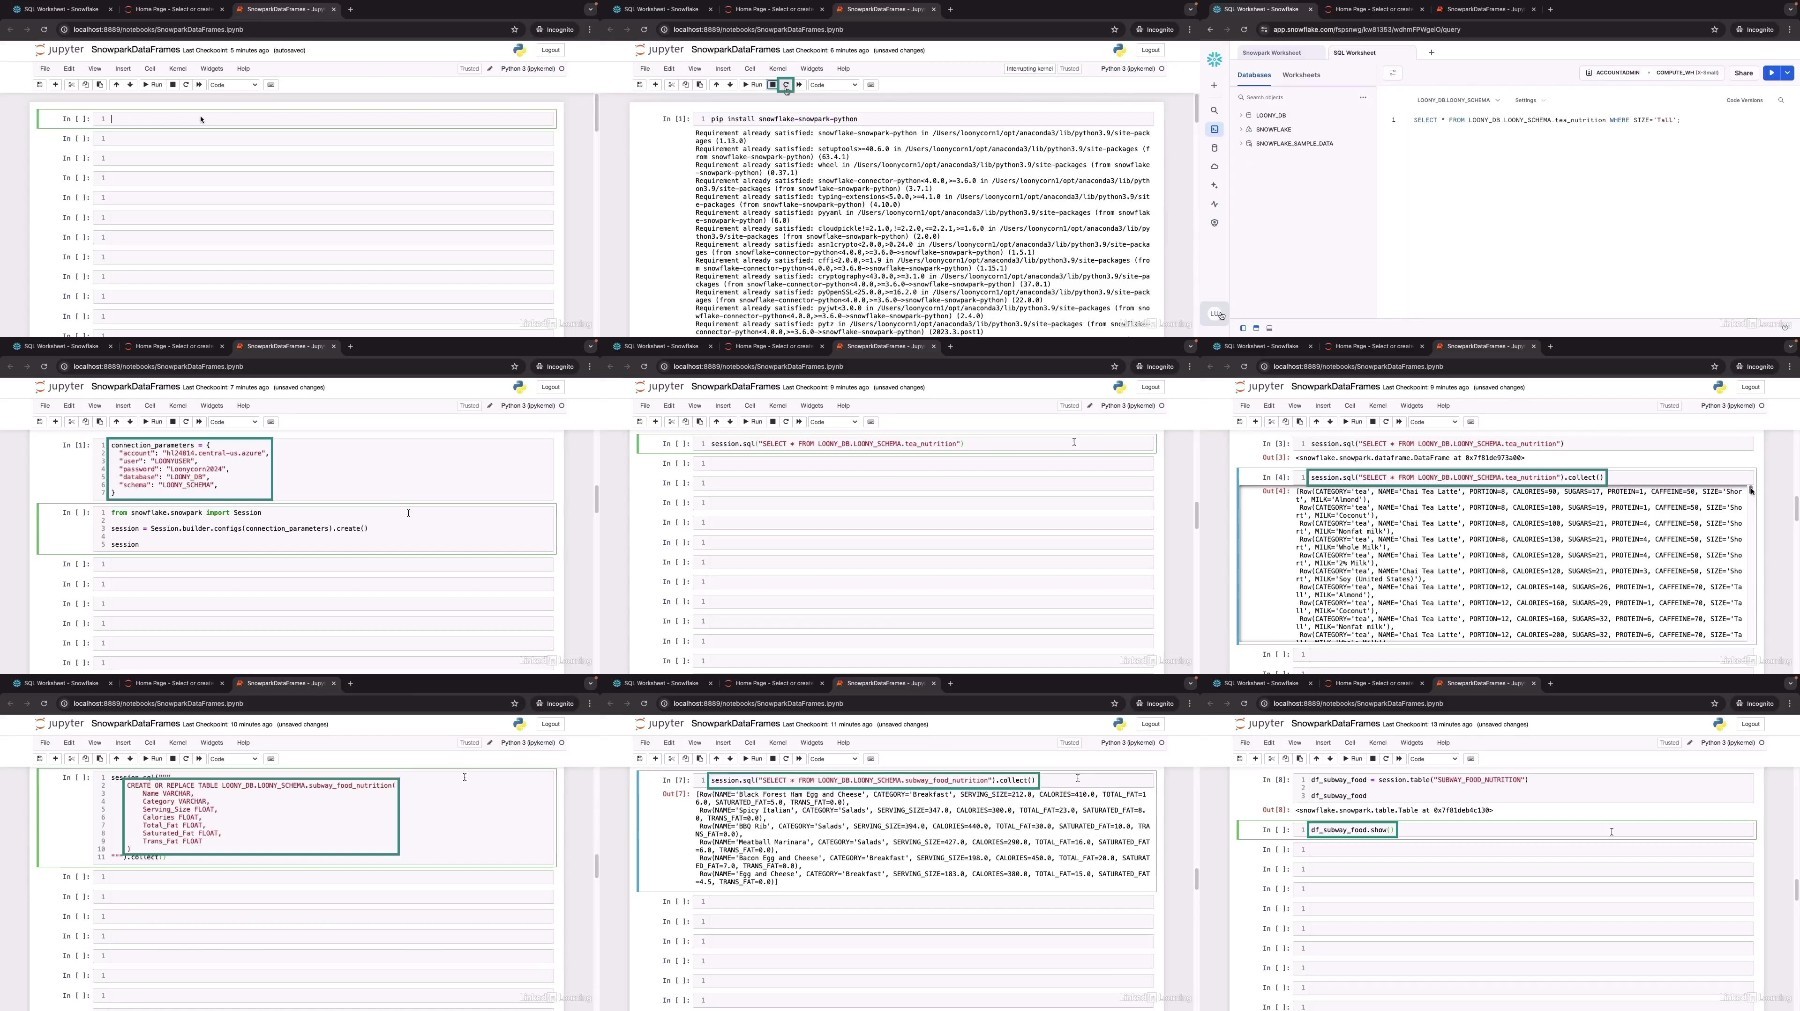The height and width of the screenshot is (1011, 1800).
Task: Toggle the left sidebar layout icon in Snowflake footer
Action: click(1243, 328)
